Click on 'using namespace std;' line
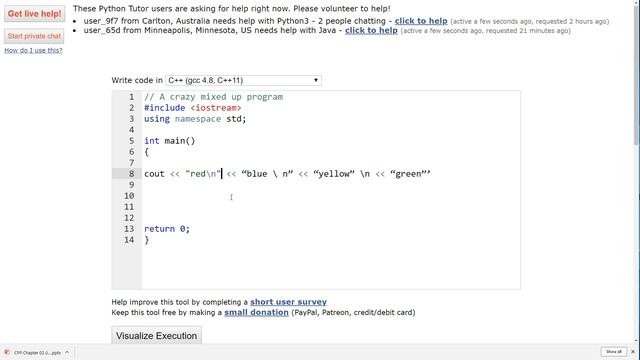The image size is (640, 360). point(195,119)
